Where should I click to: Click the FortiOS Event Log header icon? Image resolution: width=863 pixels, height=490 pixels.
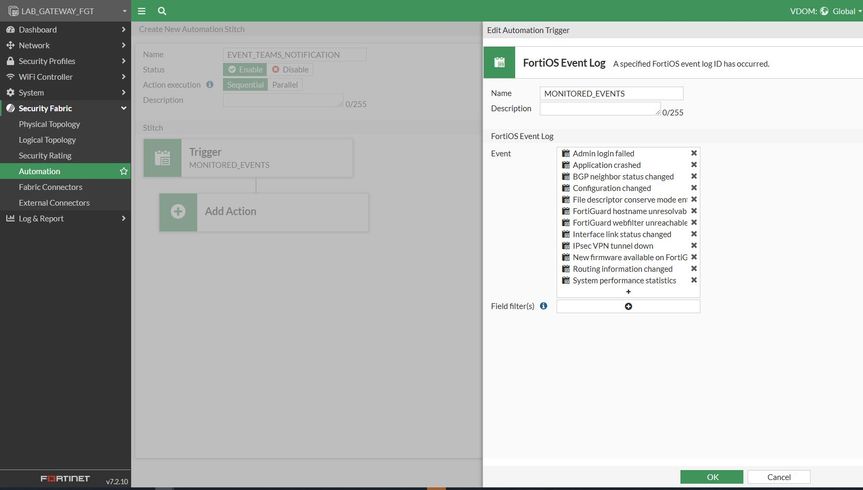pyautogui.click(x=499, y=62)
